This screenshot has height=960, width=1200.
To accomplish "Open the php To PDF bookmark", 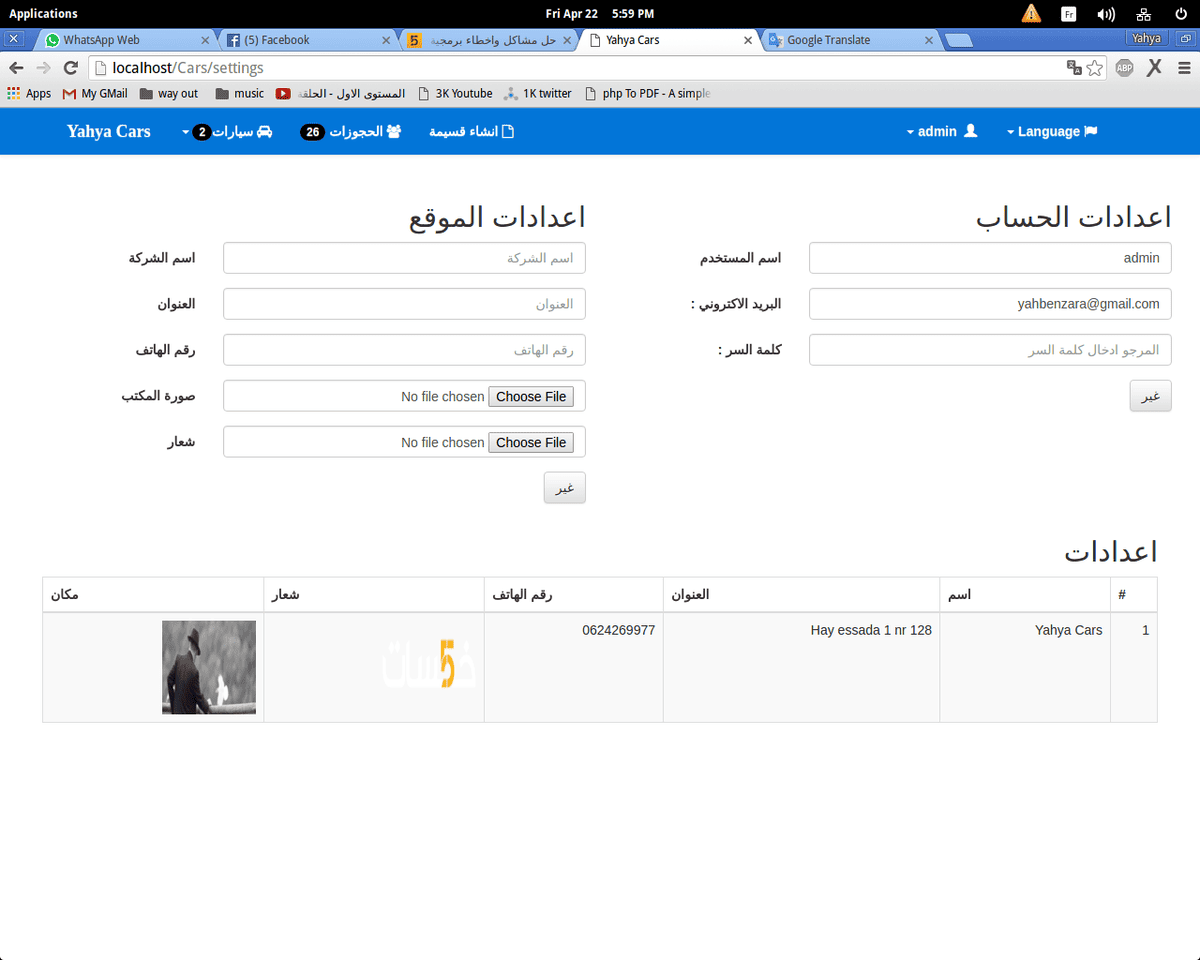I will point(647,93).
